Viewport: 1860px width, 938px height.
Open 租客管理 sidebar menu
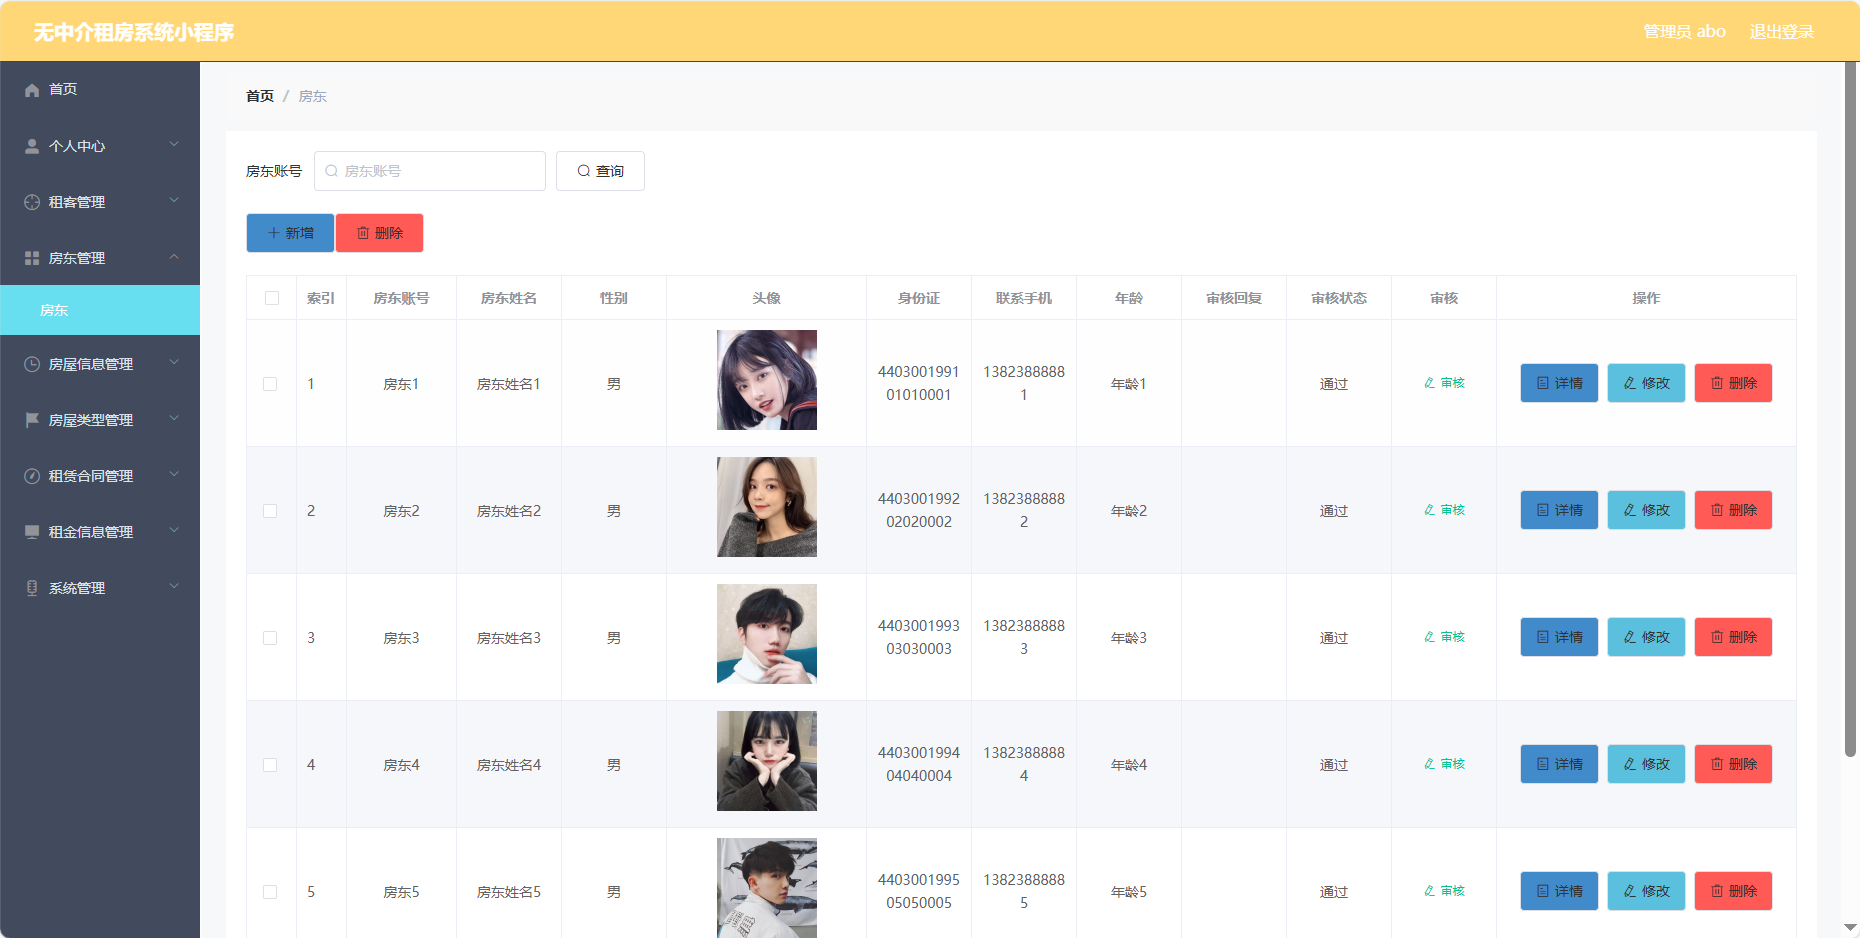(x=100, y=202)
